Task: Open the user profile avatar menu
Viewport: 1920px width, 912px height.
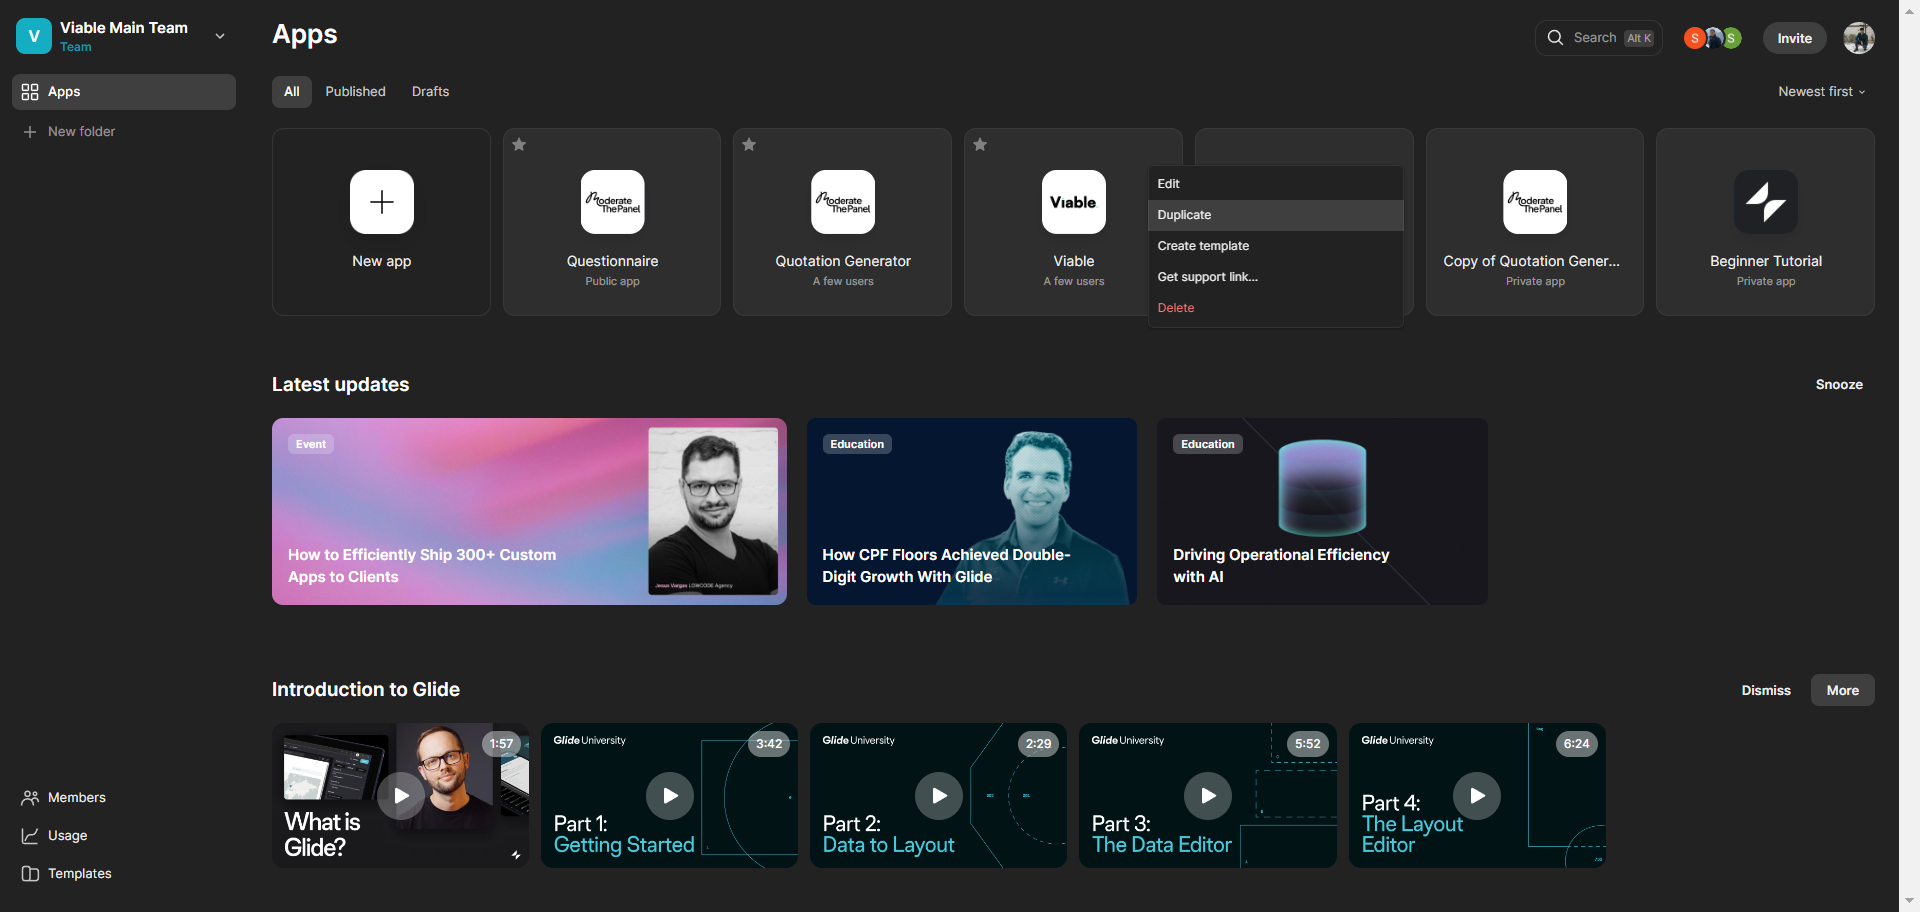Action: click(x=1859, y=38)
